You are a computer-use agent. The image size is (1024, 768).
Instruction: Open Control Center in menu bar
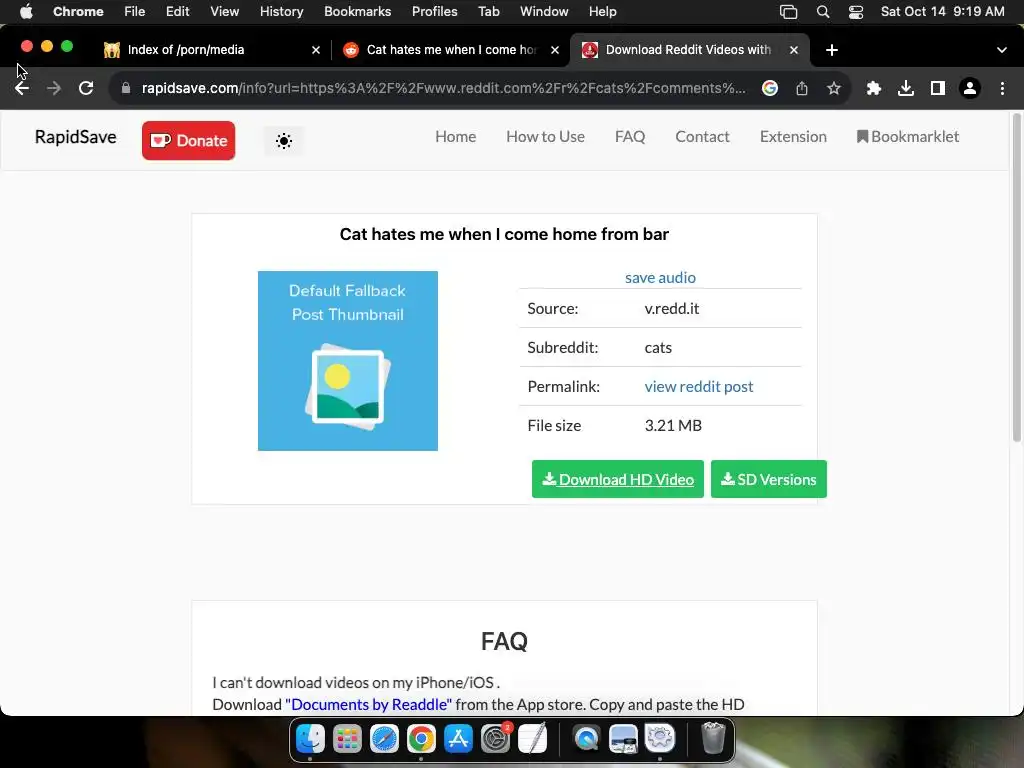tap(856, 12)
